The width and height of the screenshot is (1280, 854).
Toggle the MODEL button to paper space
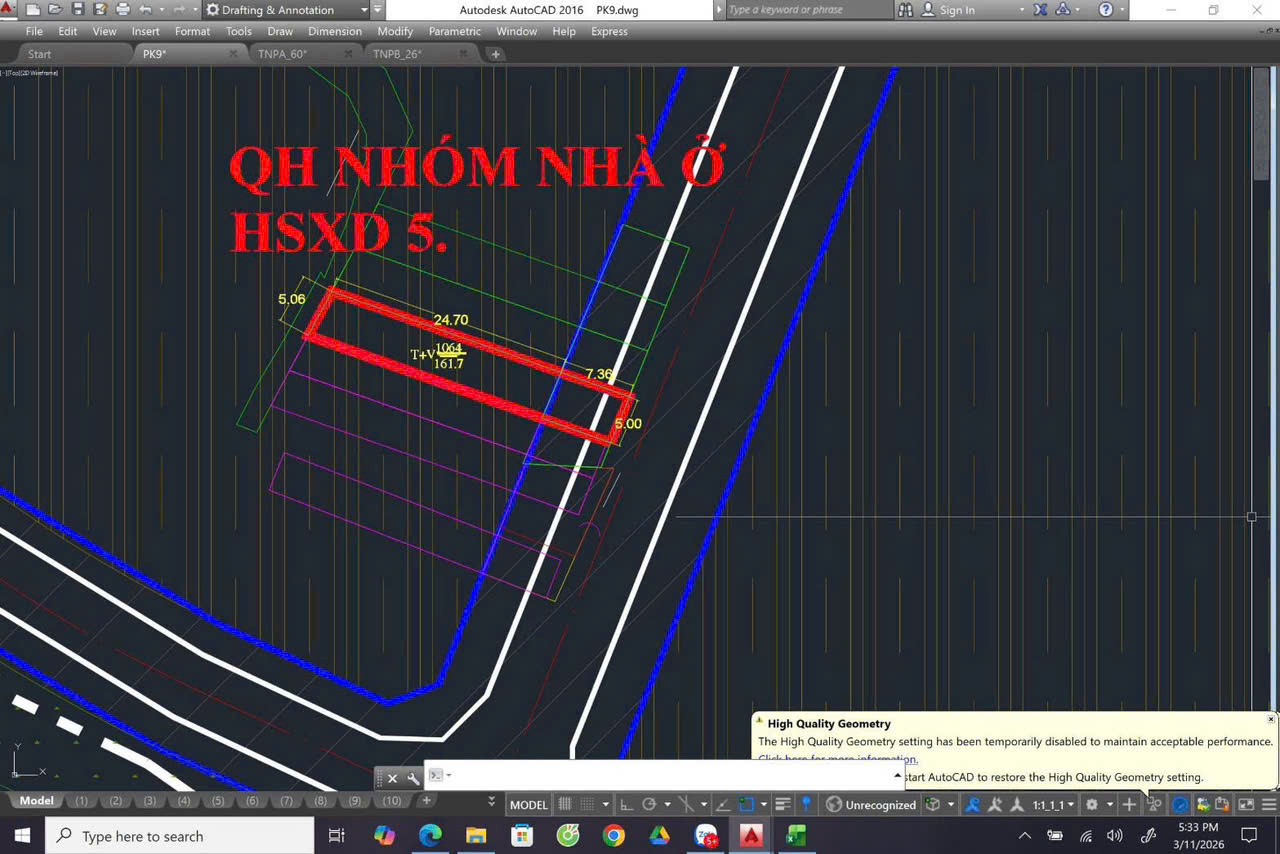pos(528,804)
